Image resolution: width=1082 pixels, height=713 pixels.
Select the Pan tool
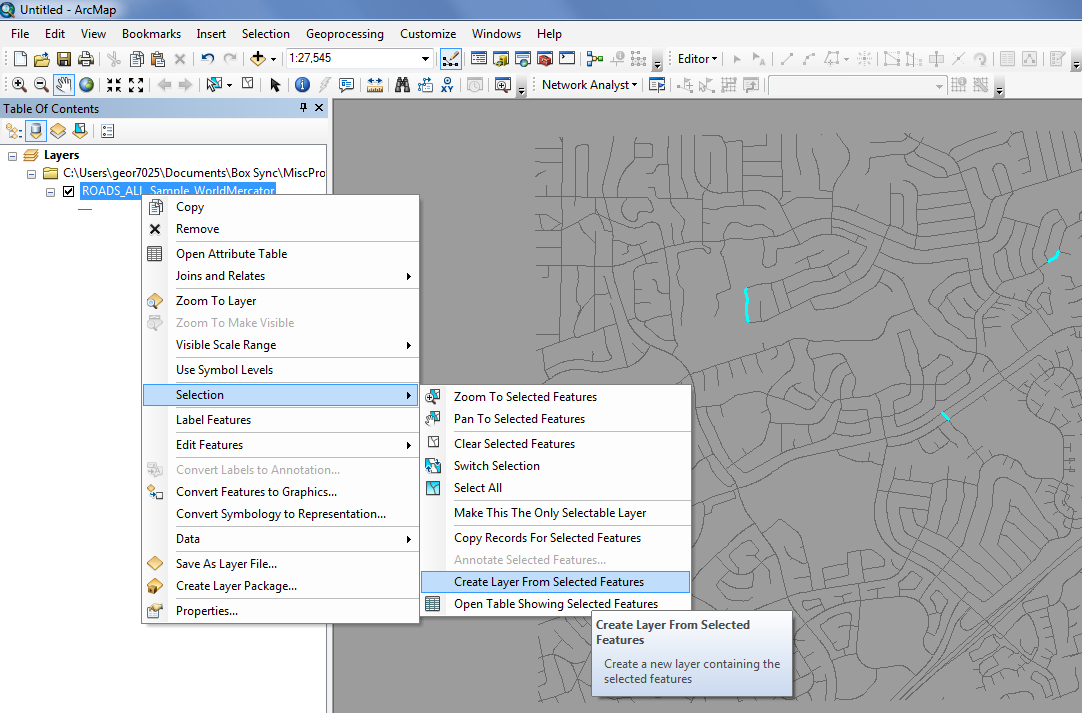pyautogui.click(x=65, y=84)
